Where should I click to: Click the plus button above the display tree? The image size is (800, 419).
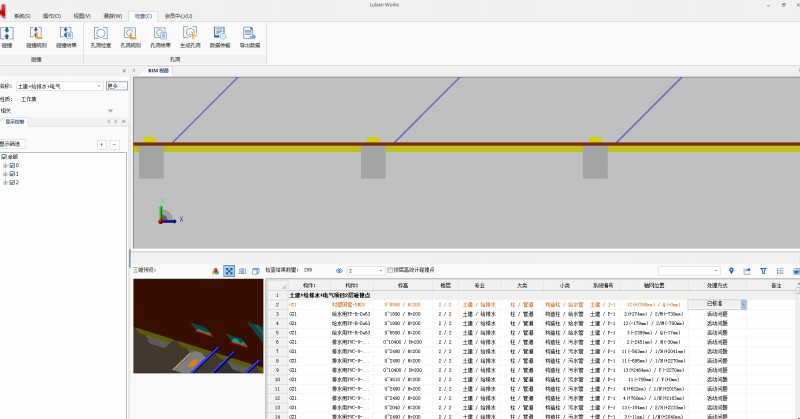[x=102, y=144]
